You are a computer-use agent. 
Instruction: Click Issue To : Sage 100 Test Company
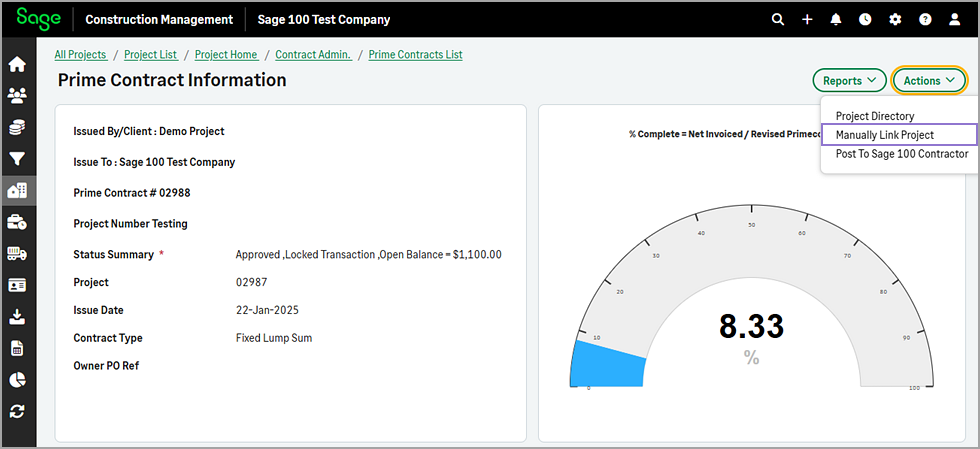click(154, 162)
